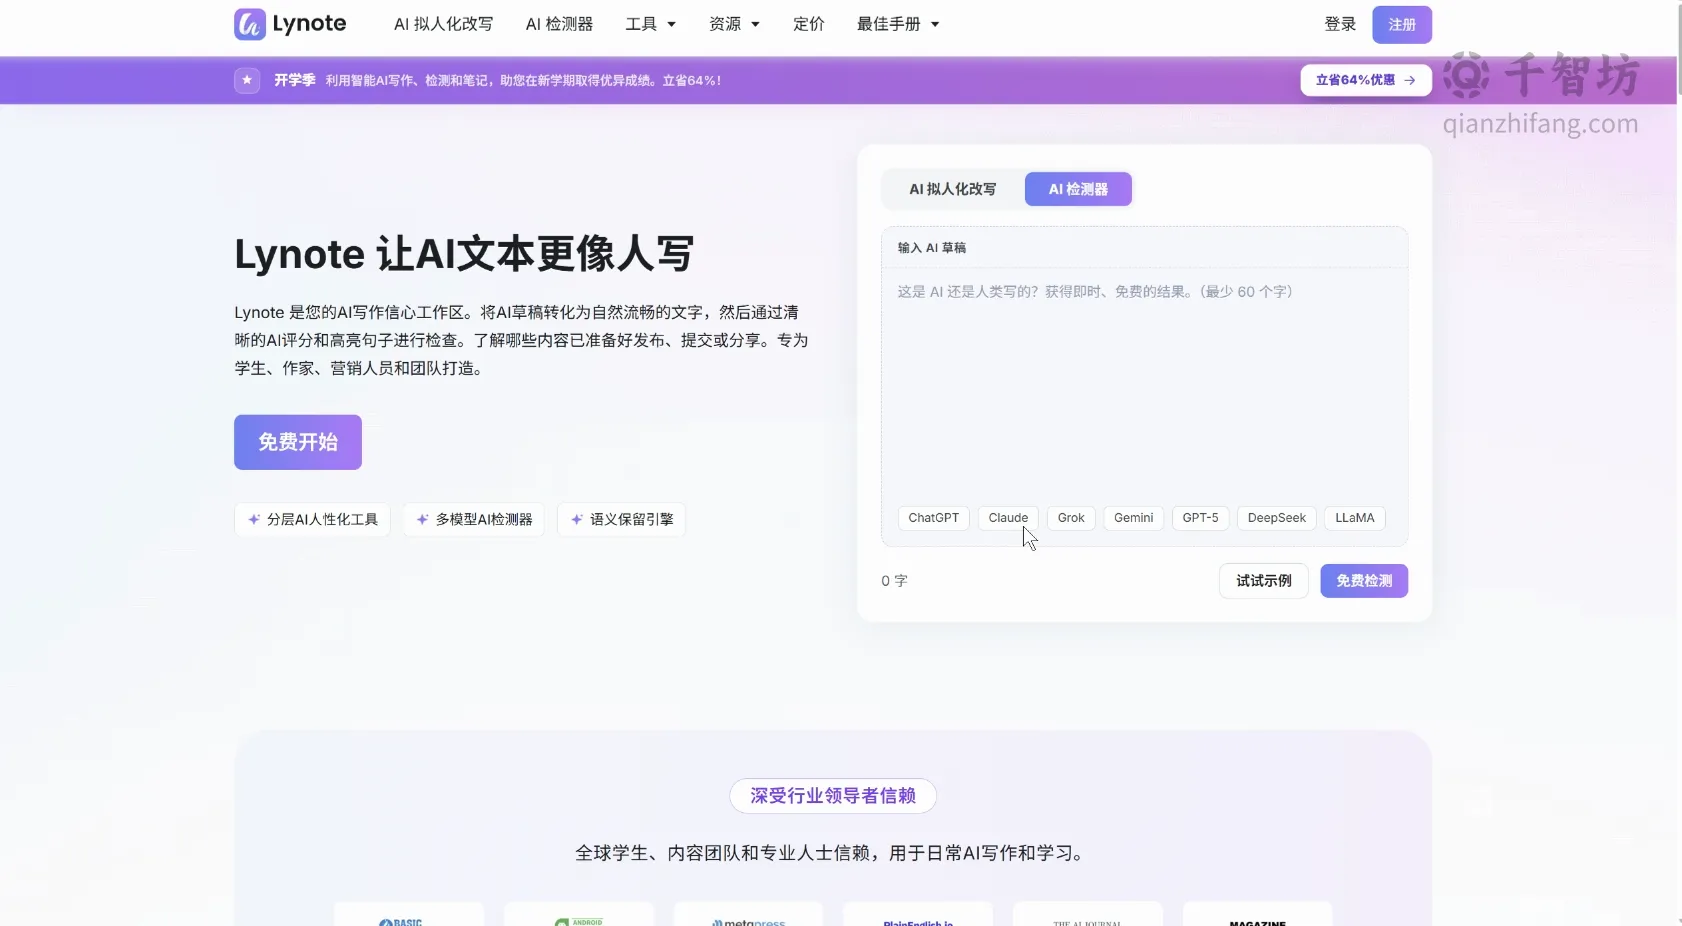The image size is (1682, 926).
Task: Click the Lynote logo icon
Action: point(250,24)
